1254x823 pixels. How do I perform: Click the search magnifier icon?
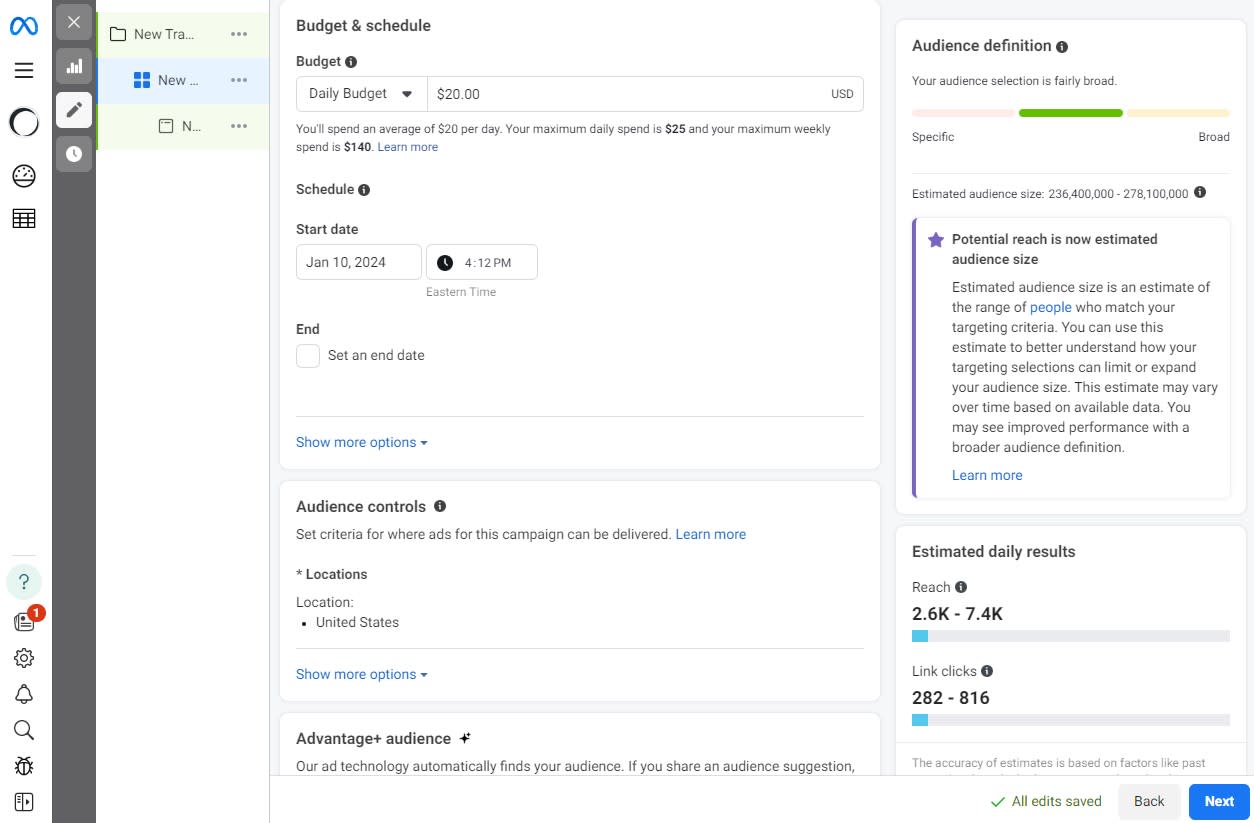click(24, 730)
